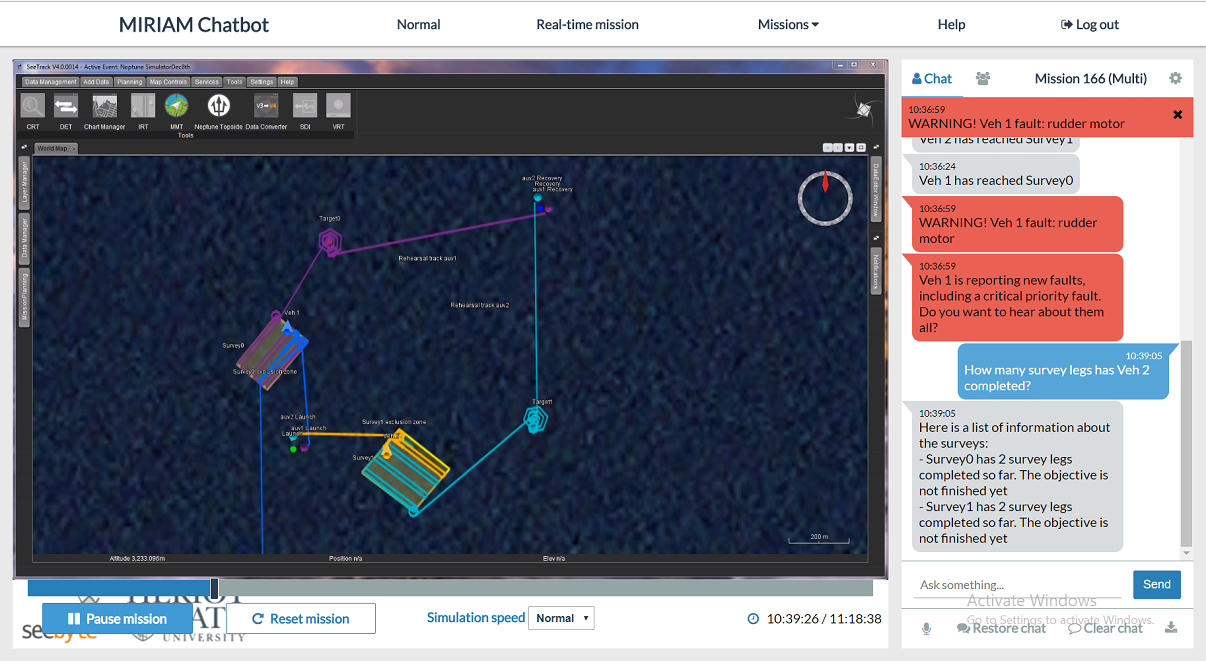This screenshot has width=1206, height=661.
Task: Launch the Neptune Topside tool
Action: [219, 107]
